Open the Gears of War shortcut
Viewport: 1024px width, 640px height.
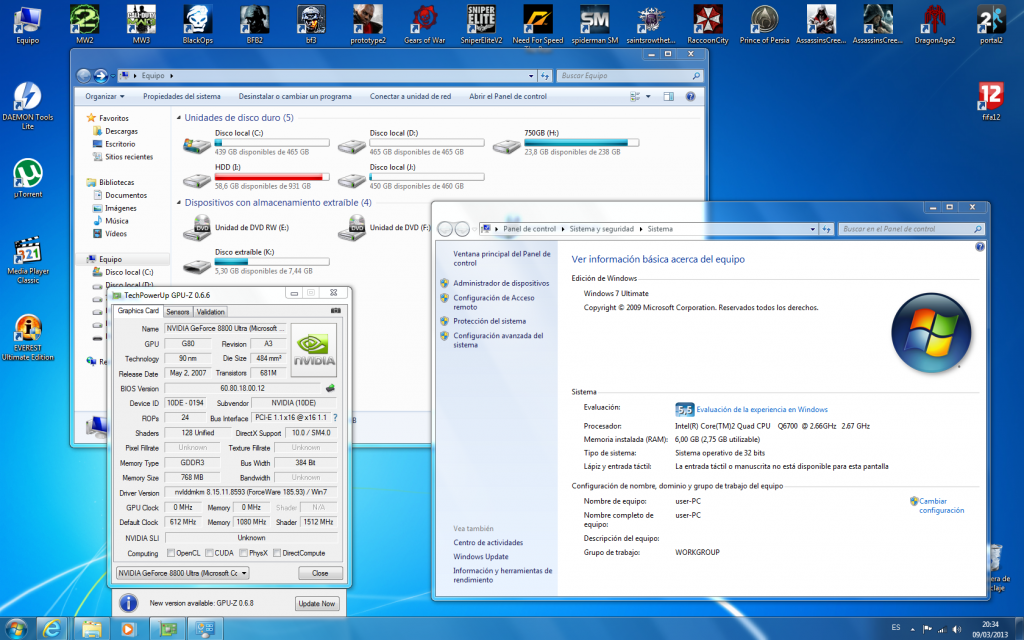tap(424, 24)
